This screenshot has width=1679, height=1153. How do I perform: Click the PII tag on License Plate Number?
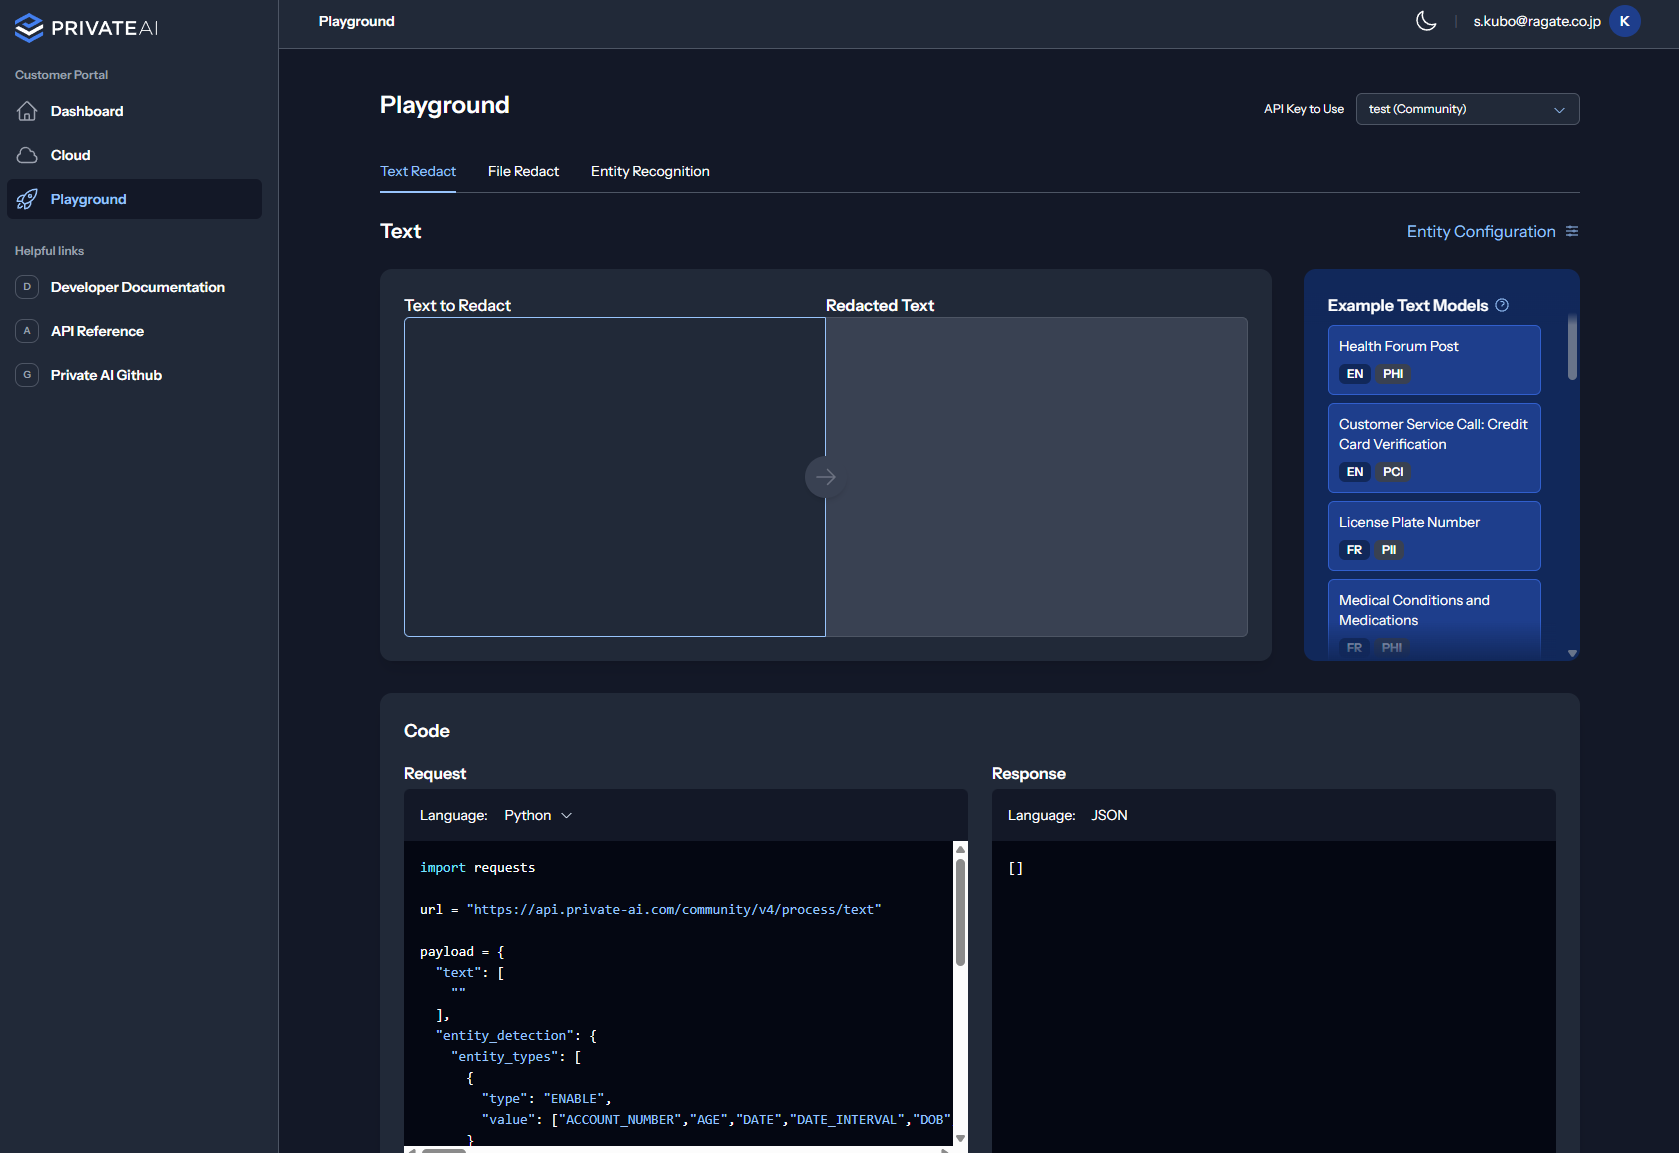(x=1388, y=550)
